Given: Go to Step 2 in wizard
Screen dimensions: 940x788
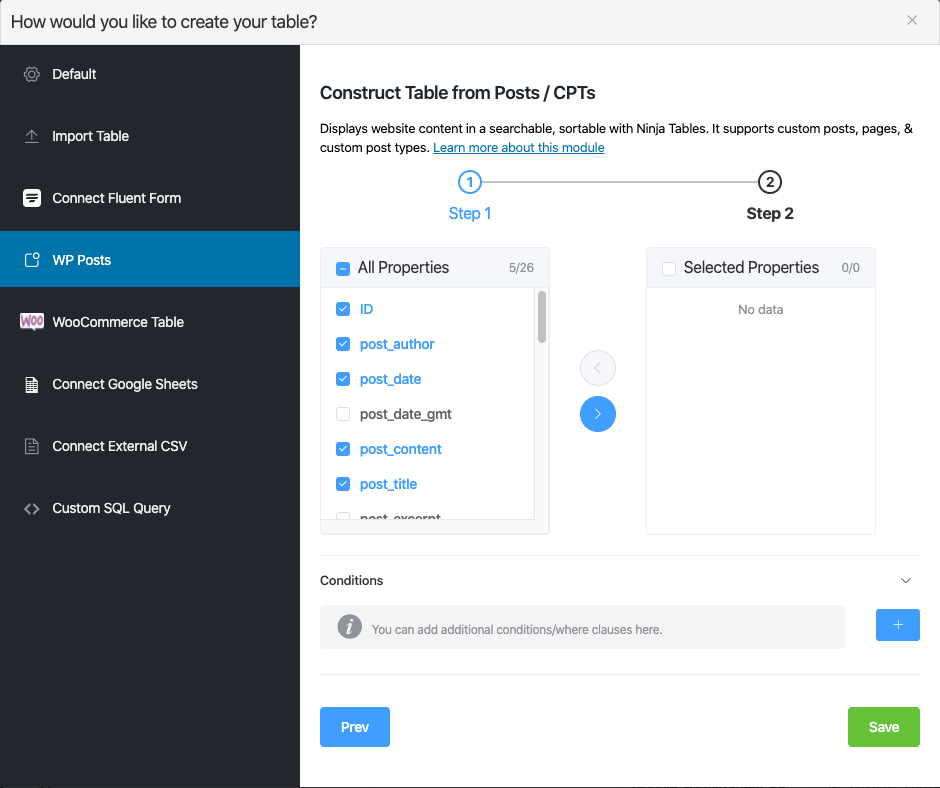Looking at the screenshot, I should 769,182.
